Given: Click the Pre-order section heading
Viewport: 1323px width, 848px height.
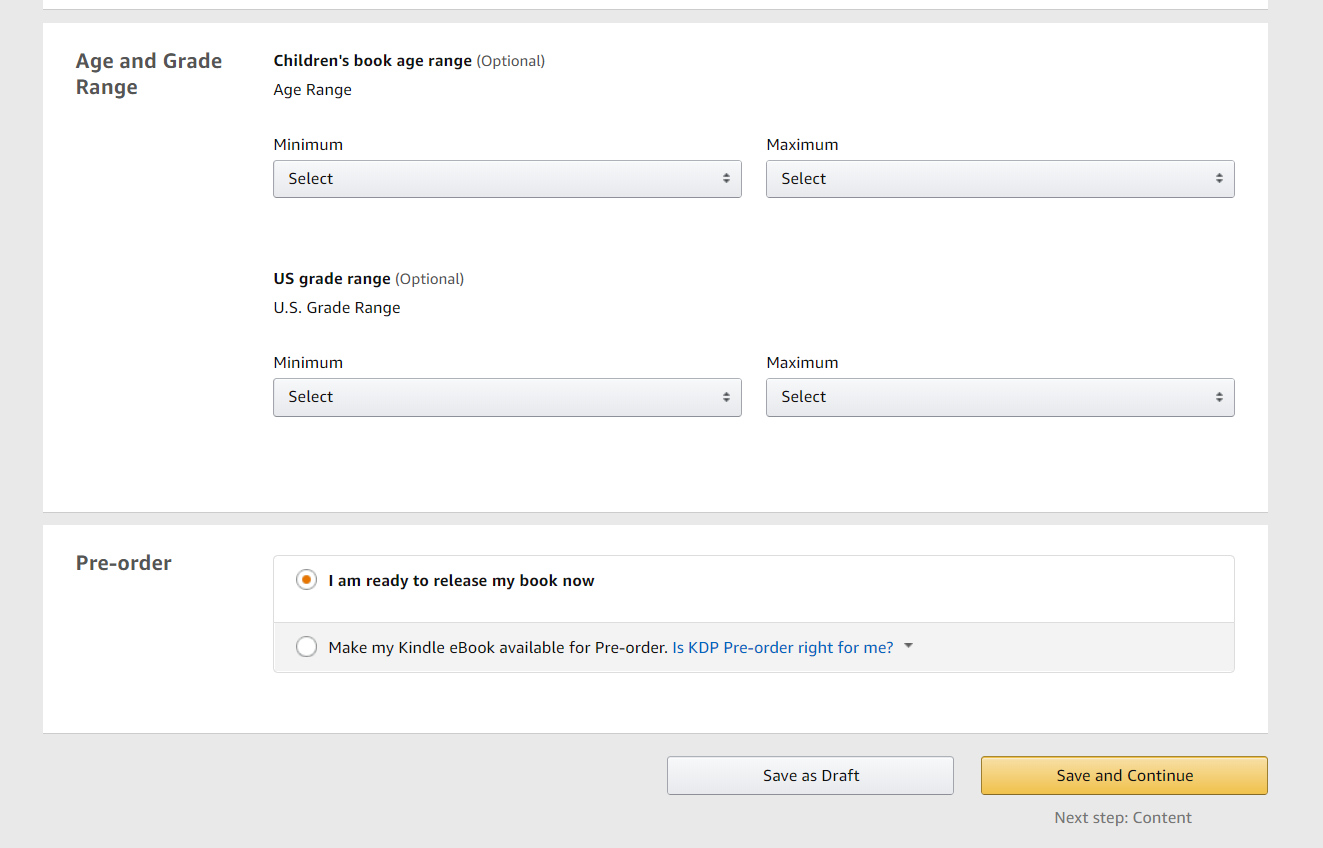Looking at the screenshot, I should [x=124, y=563].
